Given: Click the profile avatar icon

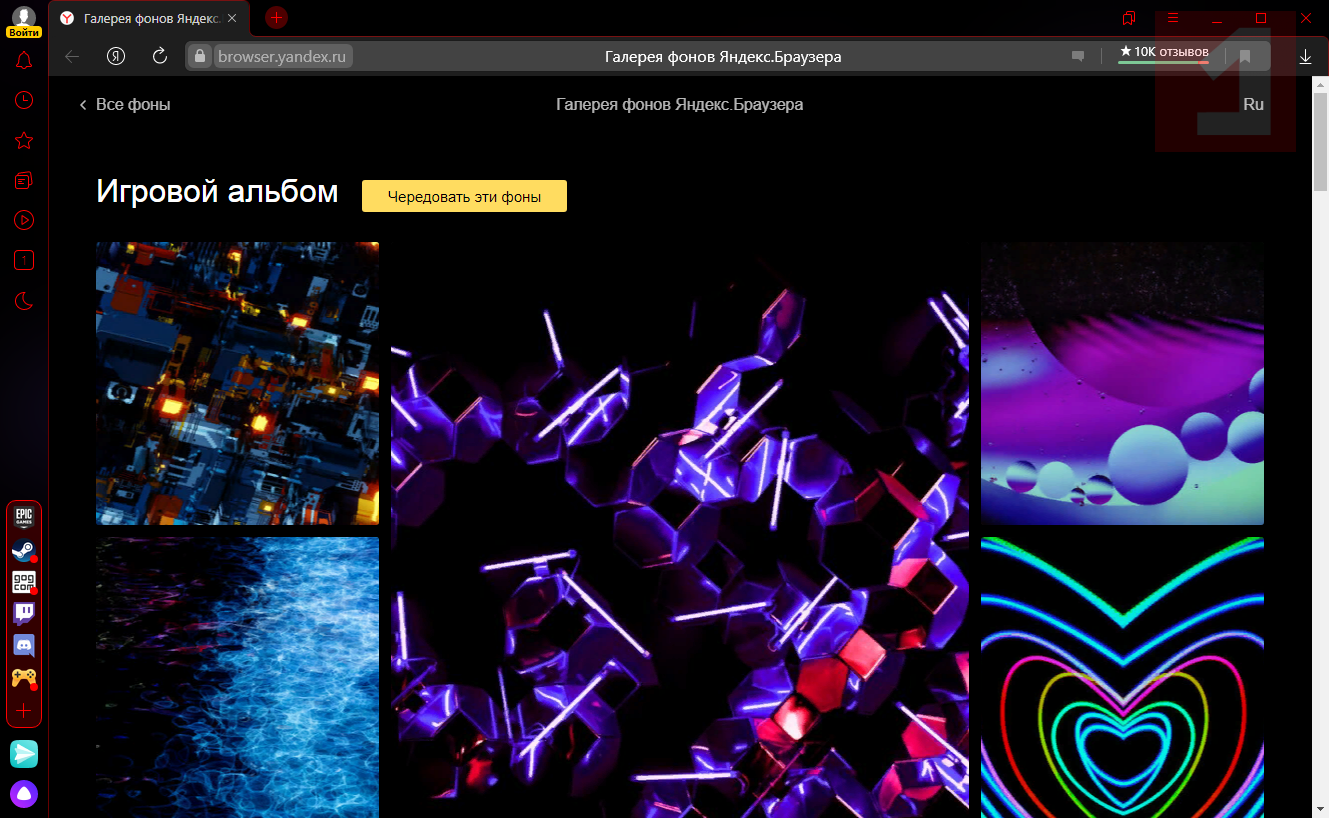Looking at the screenshot, I should (24, 15).
